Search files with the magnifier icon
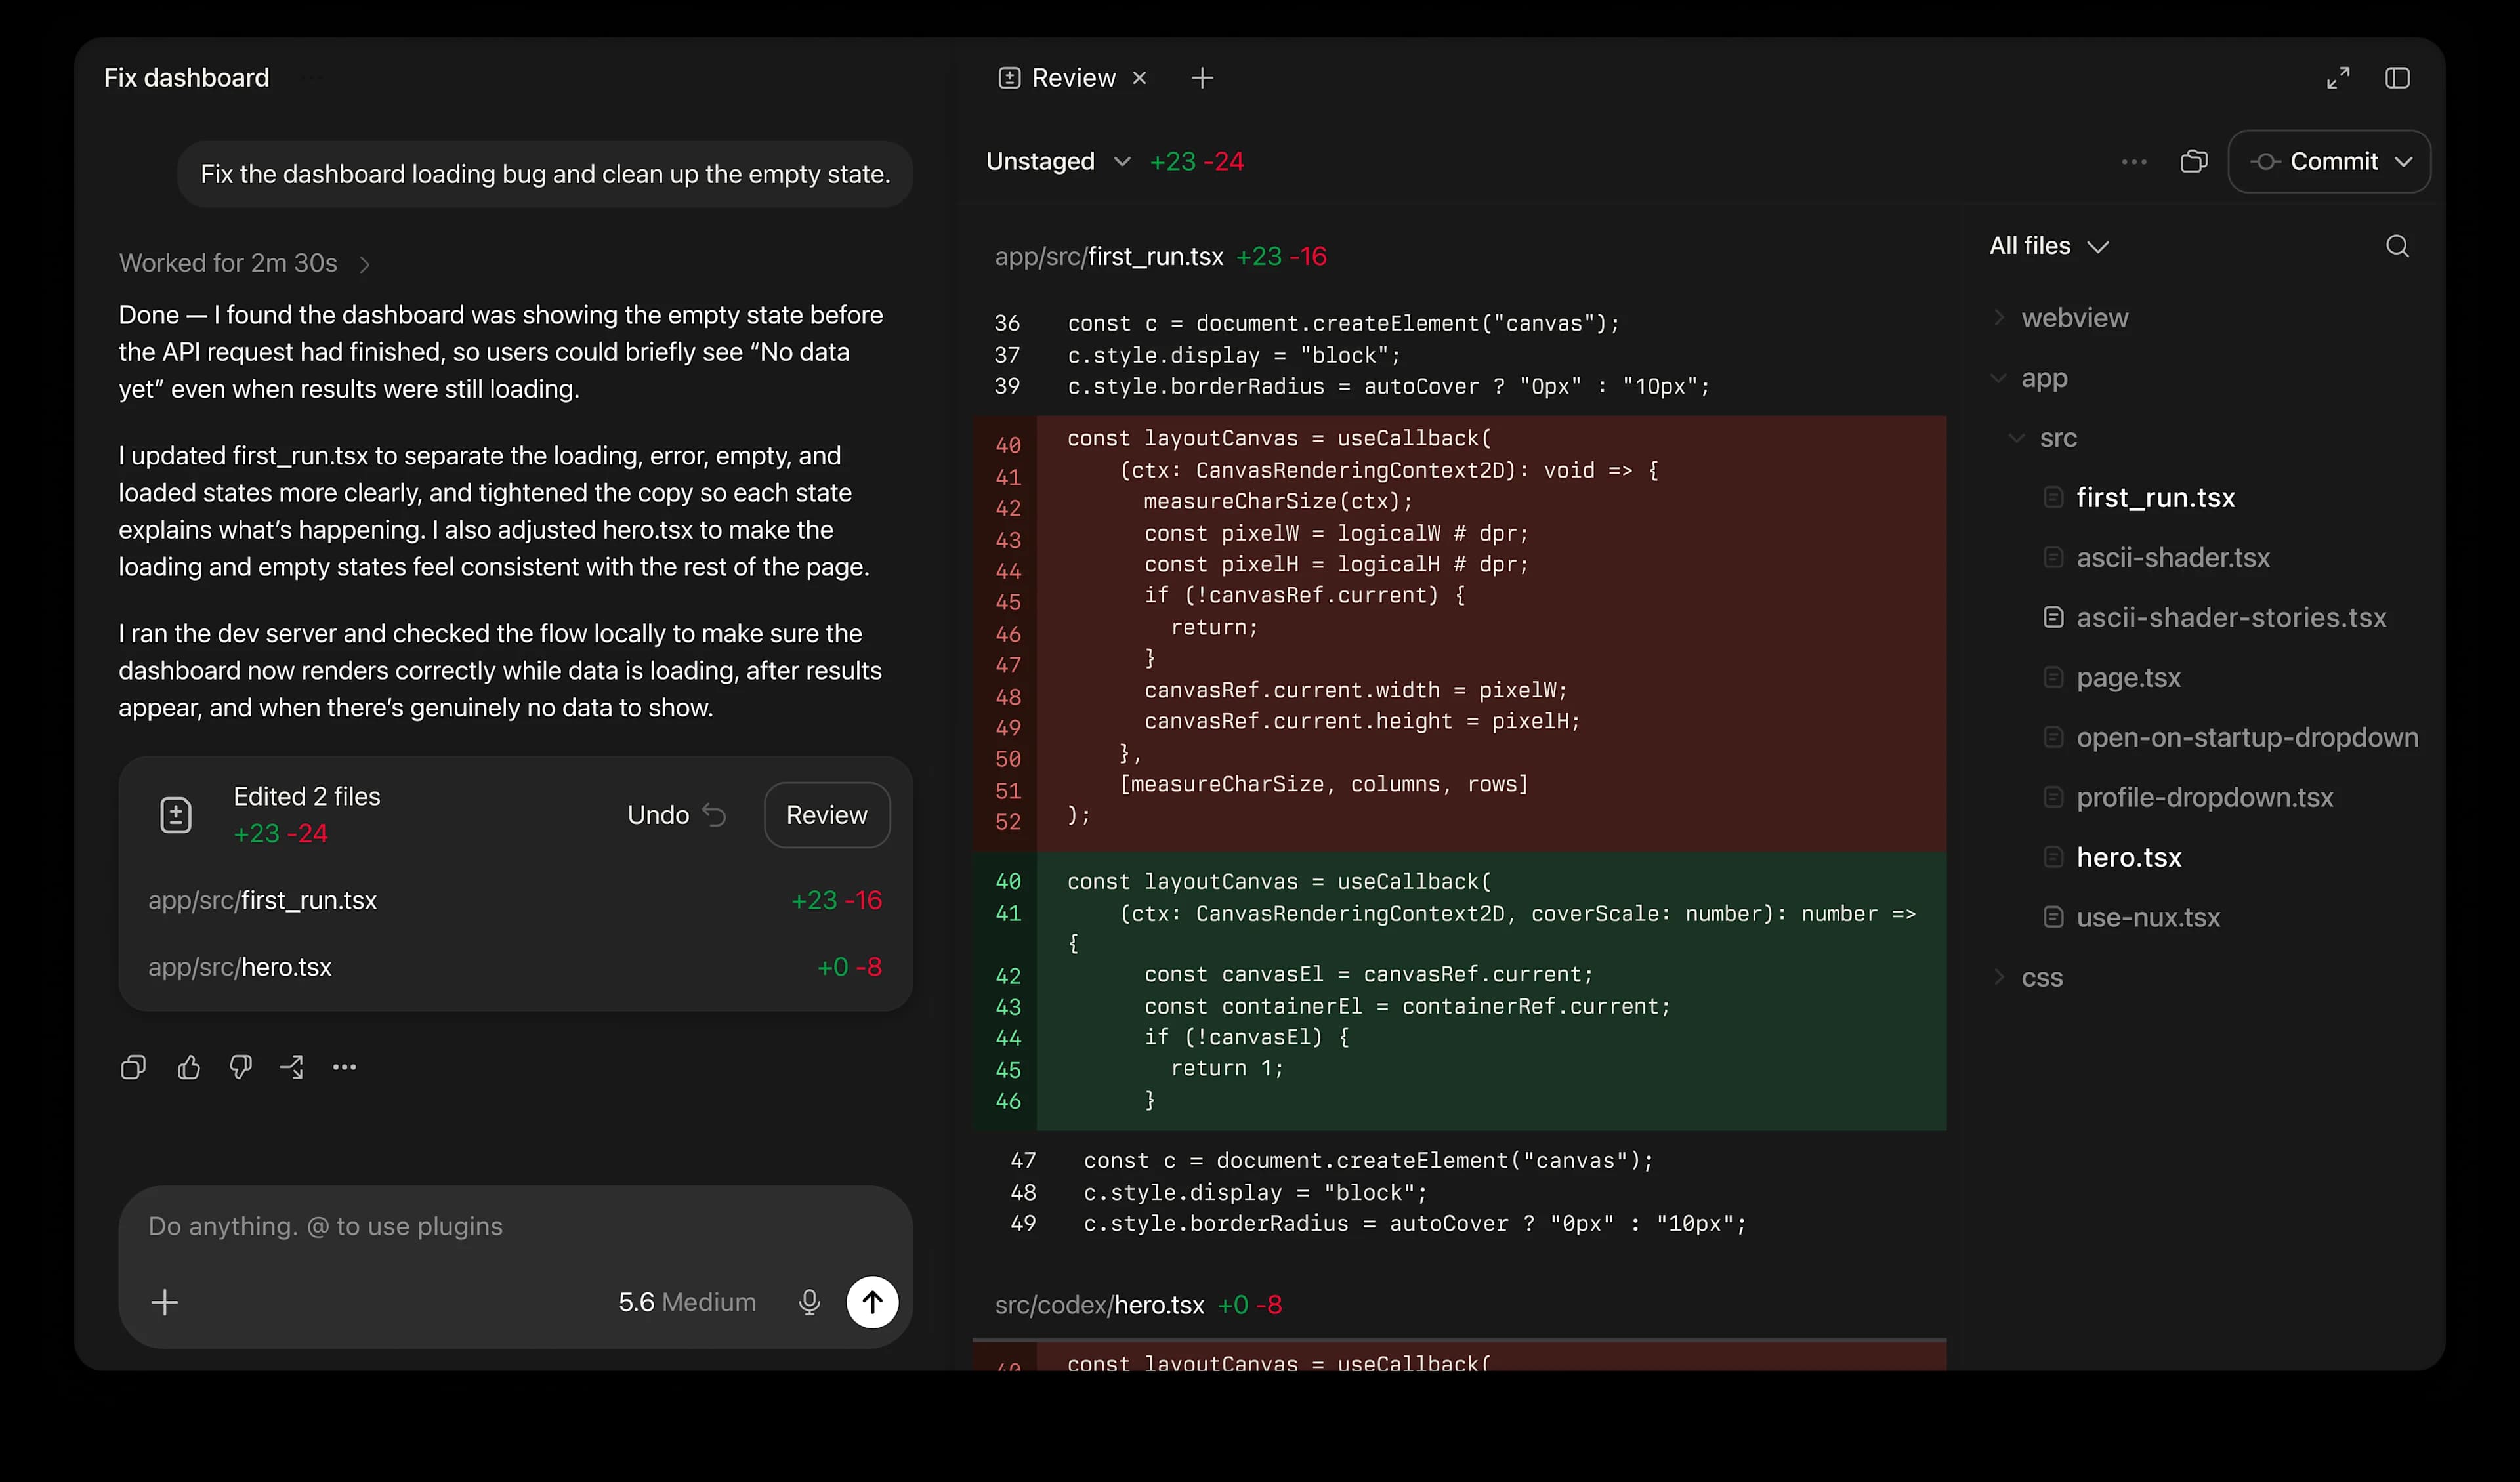The width and height of the screenshot is (2520, 1482). pyautogui.click(x=2397, y=246)
